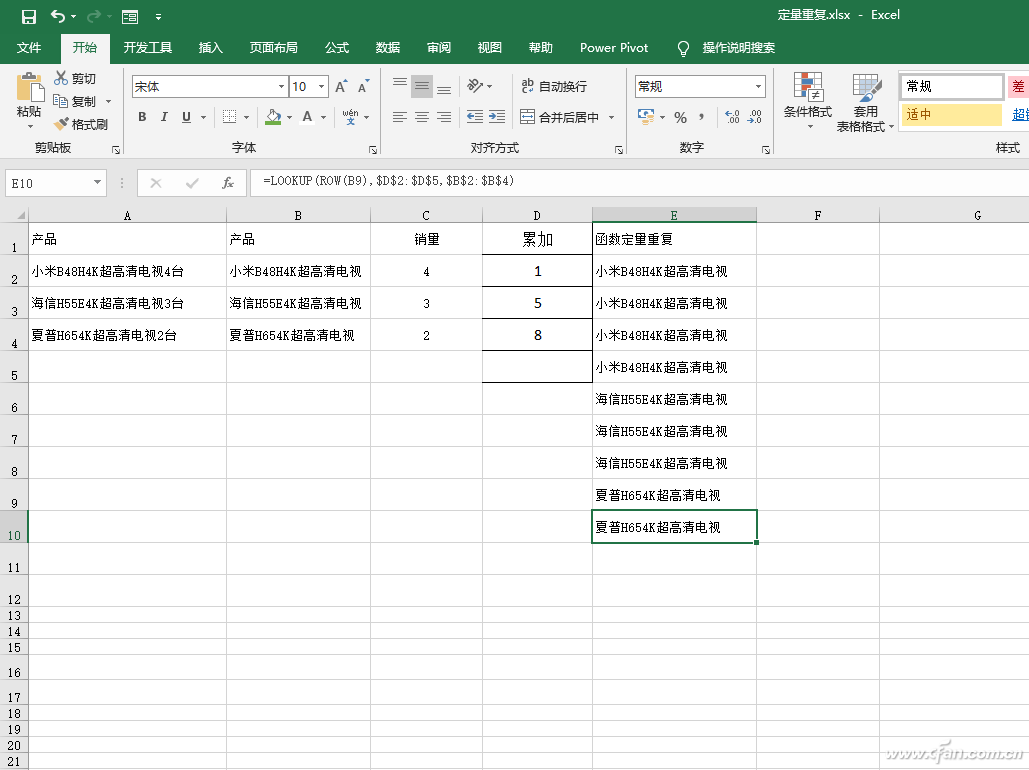The width and height of the screenshot is (1029, 770).
Task: Click the 操作说明搜索 search box
Action: [x=738, y=47]
